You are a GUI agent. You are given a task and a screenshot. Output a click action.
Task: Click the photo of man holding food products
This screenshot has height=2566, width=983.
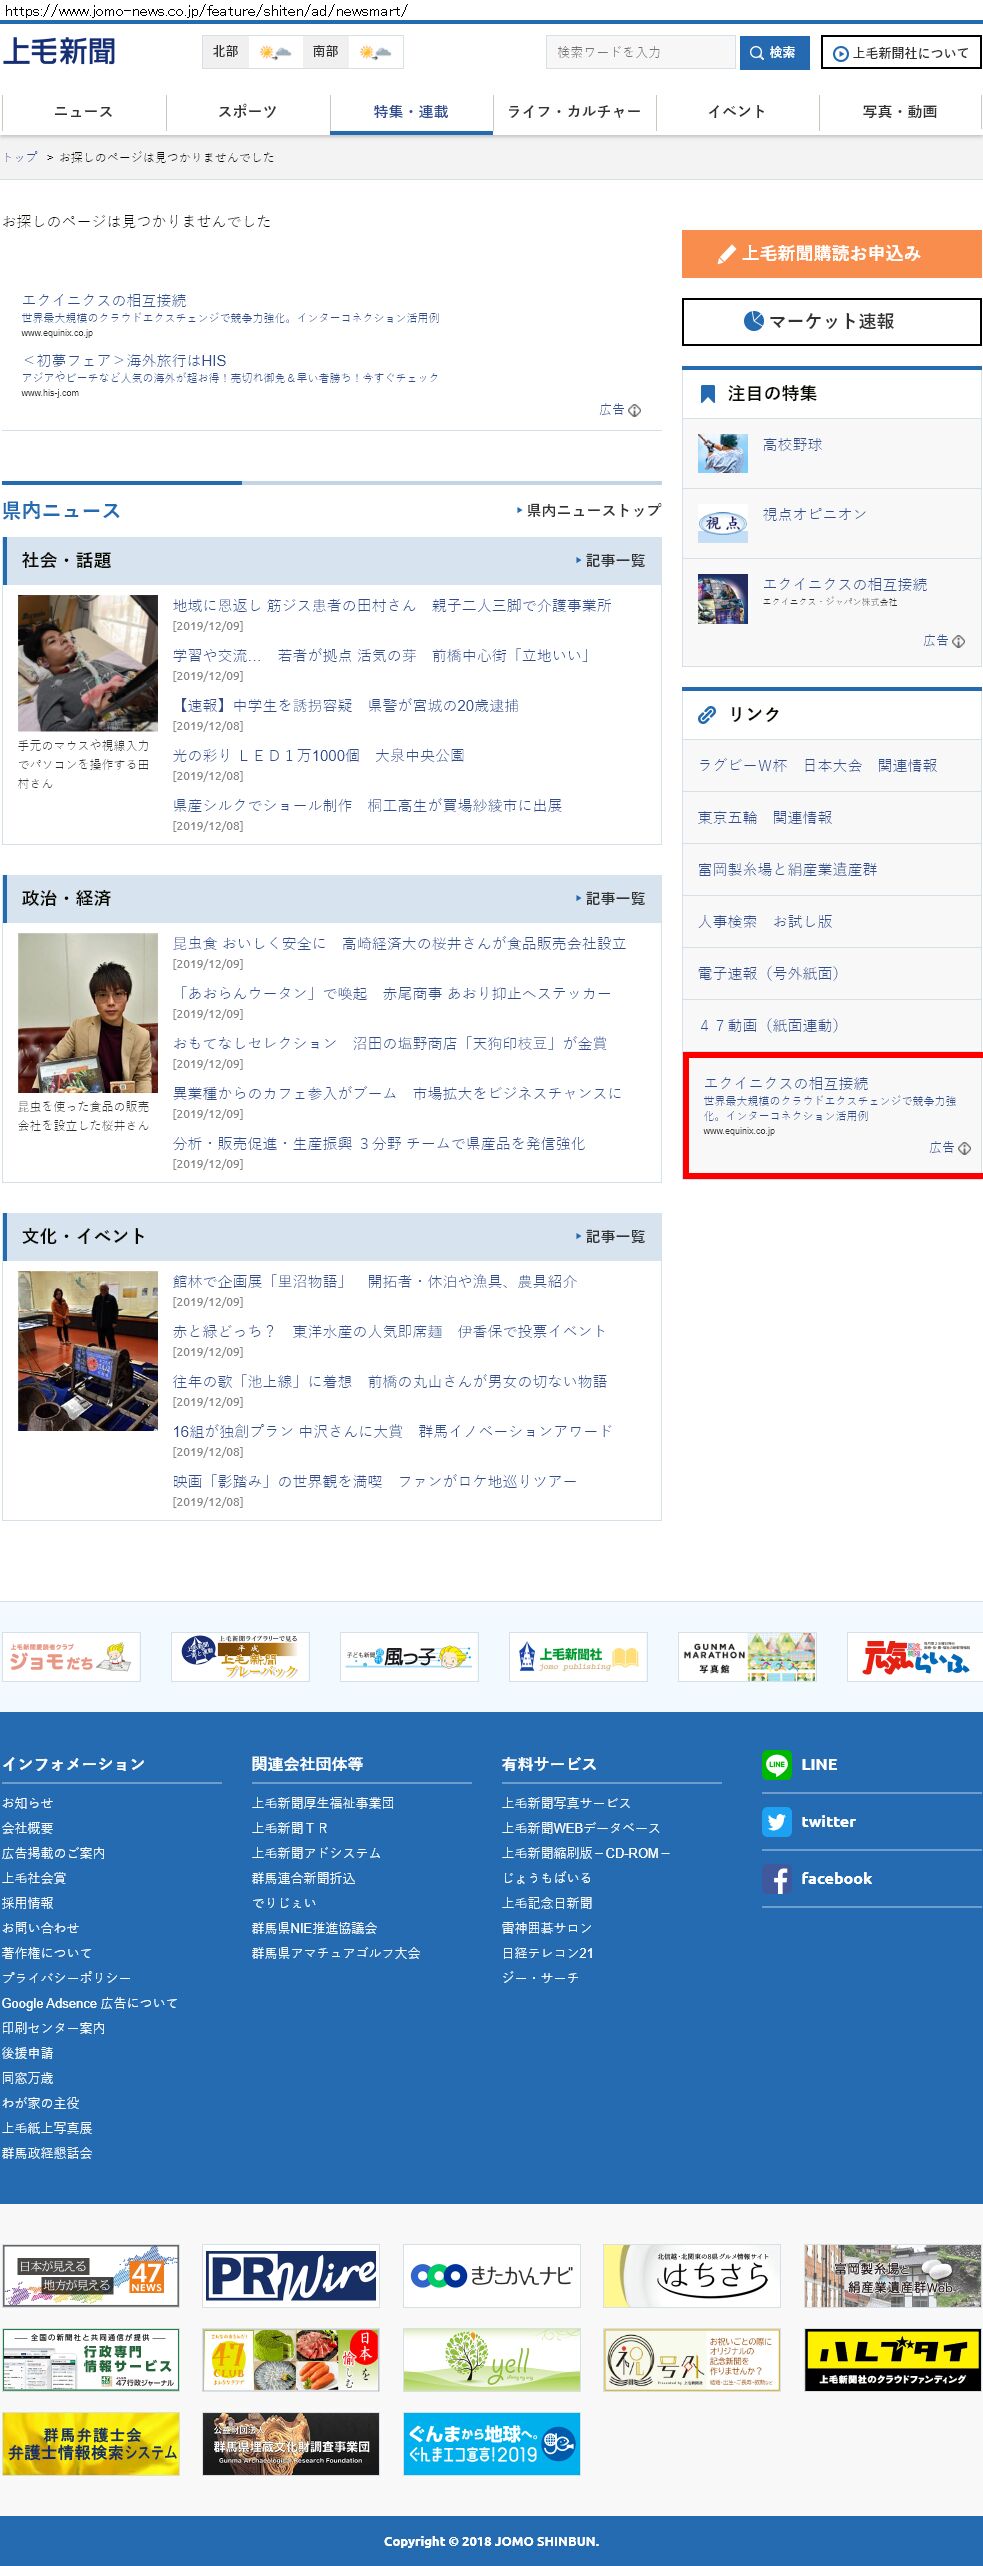[x=88, y=1012]
